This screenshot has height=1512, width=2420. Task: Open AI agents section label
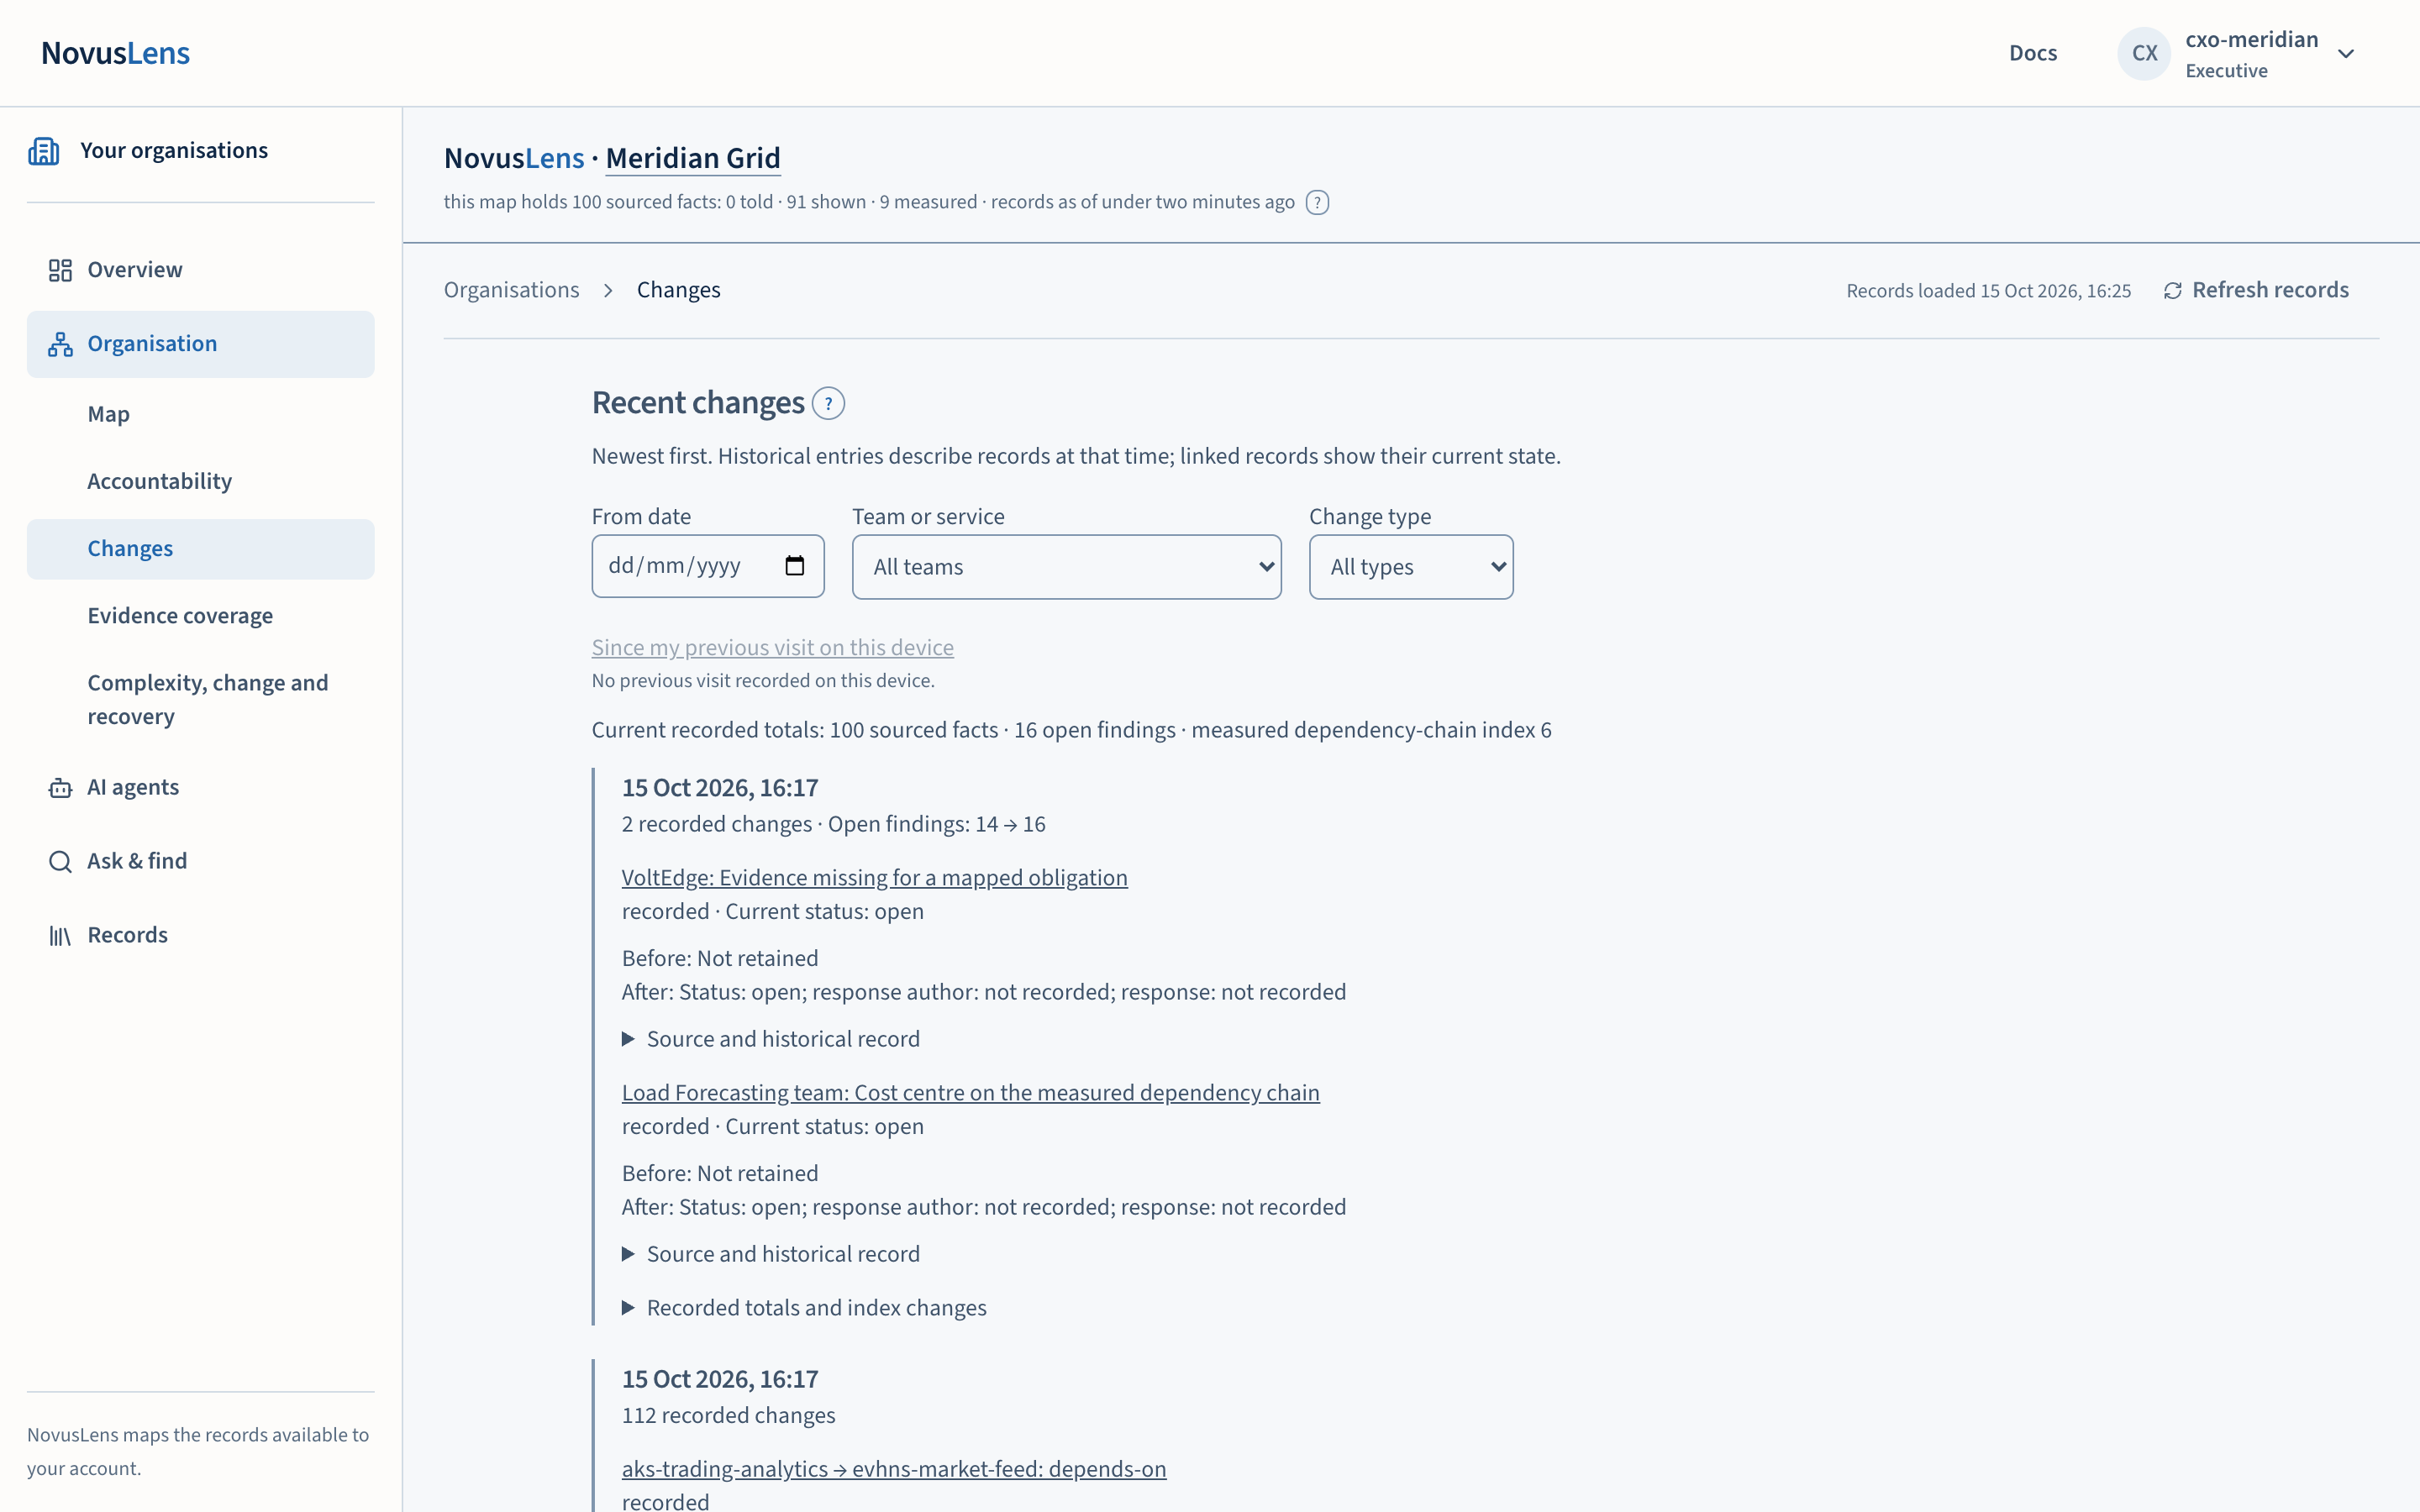(133, 788)
